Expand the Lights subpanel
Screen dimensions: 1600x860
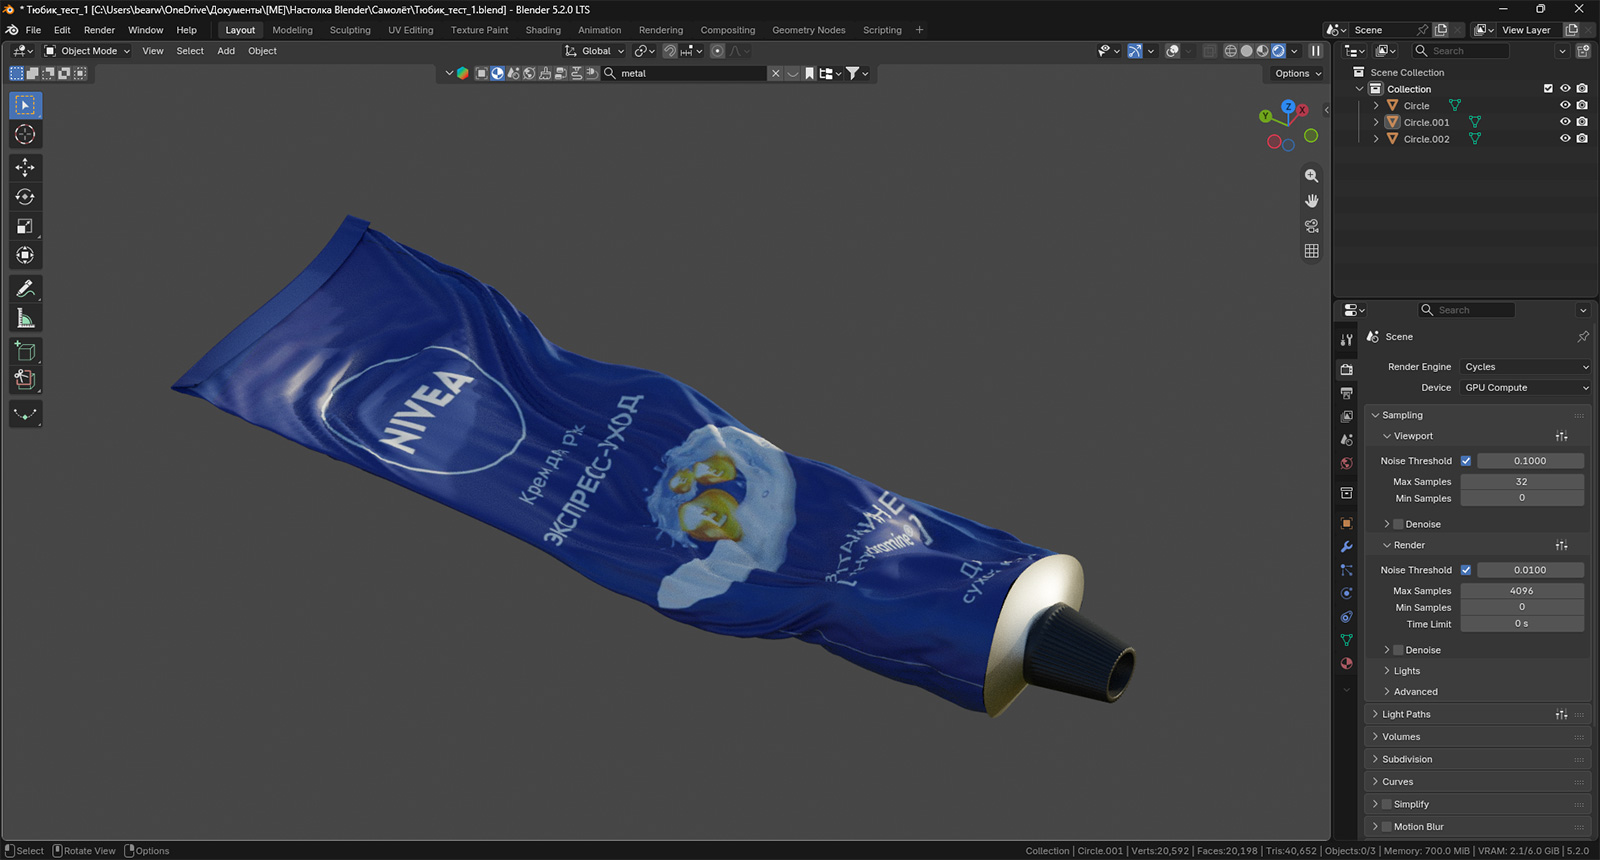1406,671
